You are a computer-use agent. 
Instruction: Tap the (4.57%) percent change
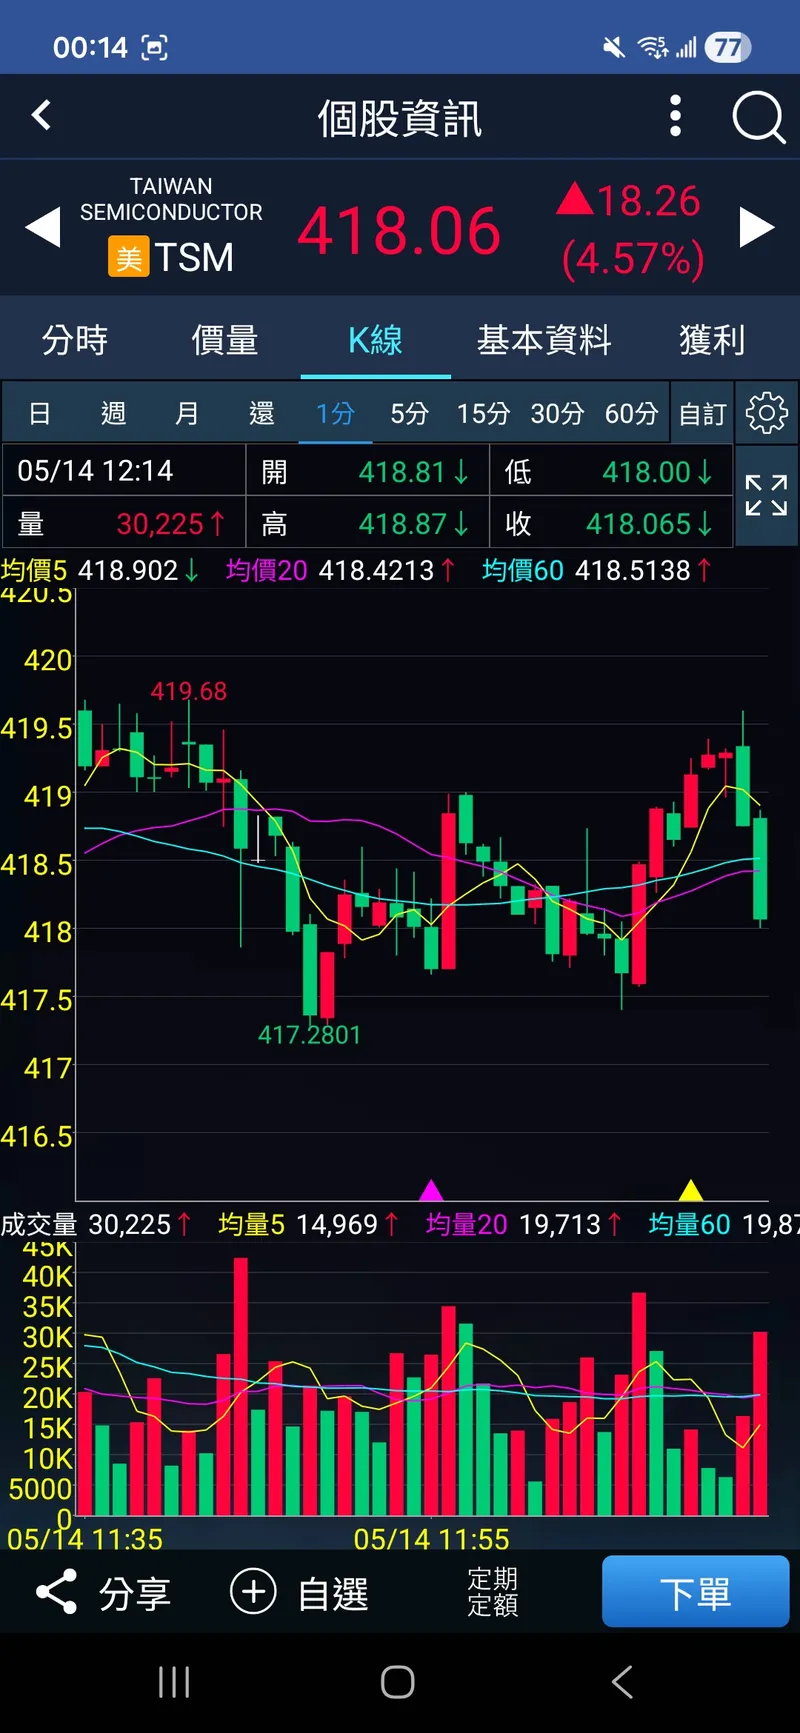633,258
